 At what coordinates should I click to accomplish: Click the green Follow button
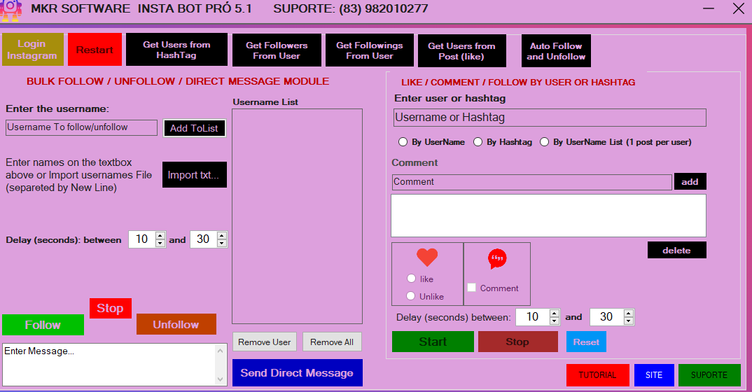point(43,325)
